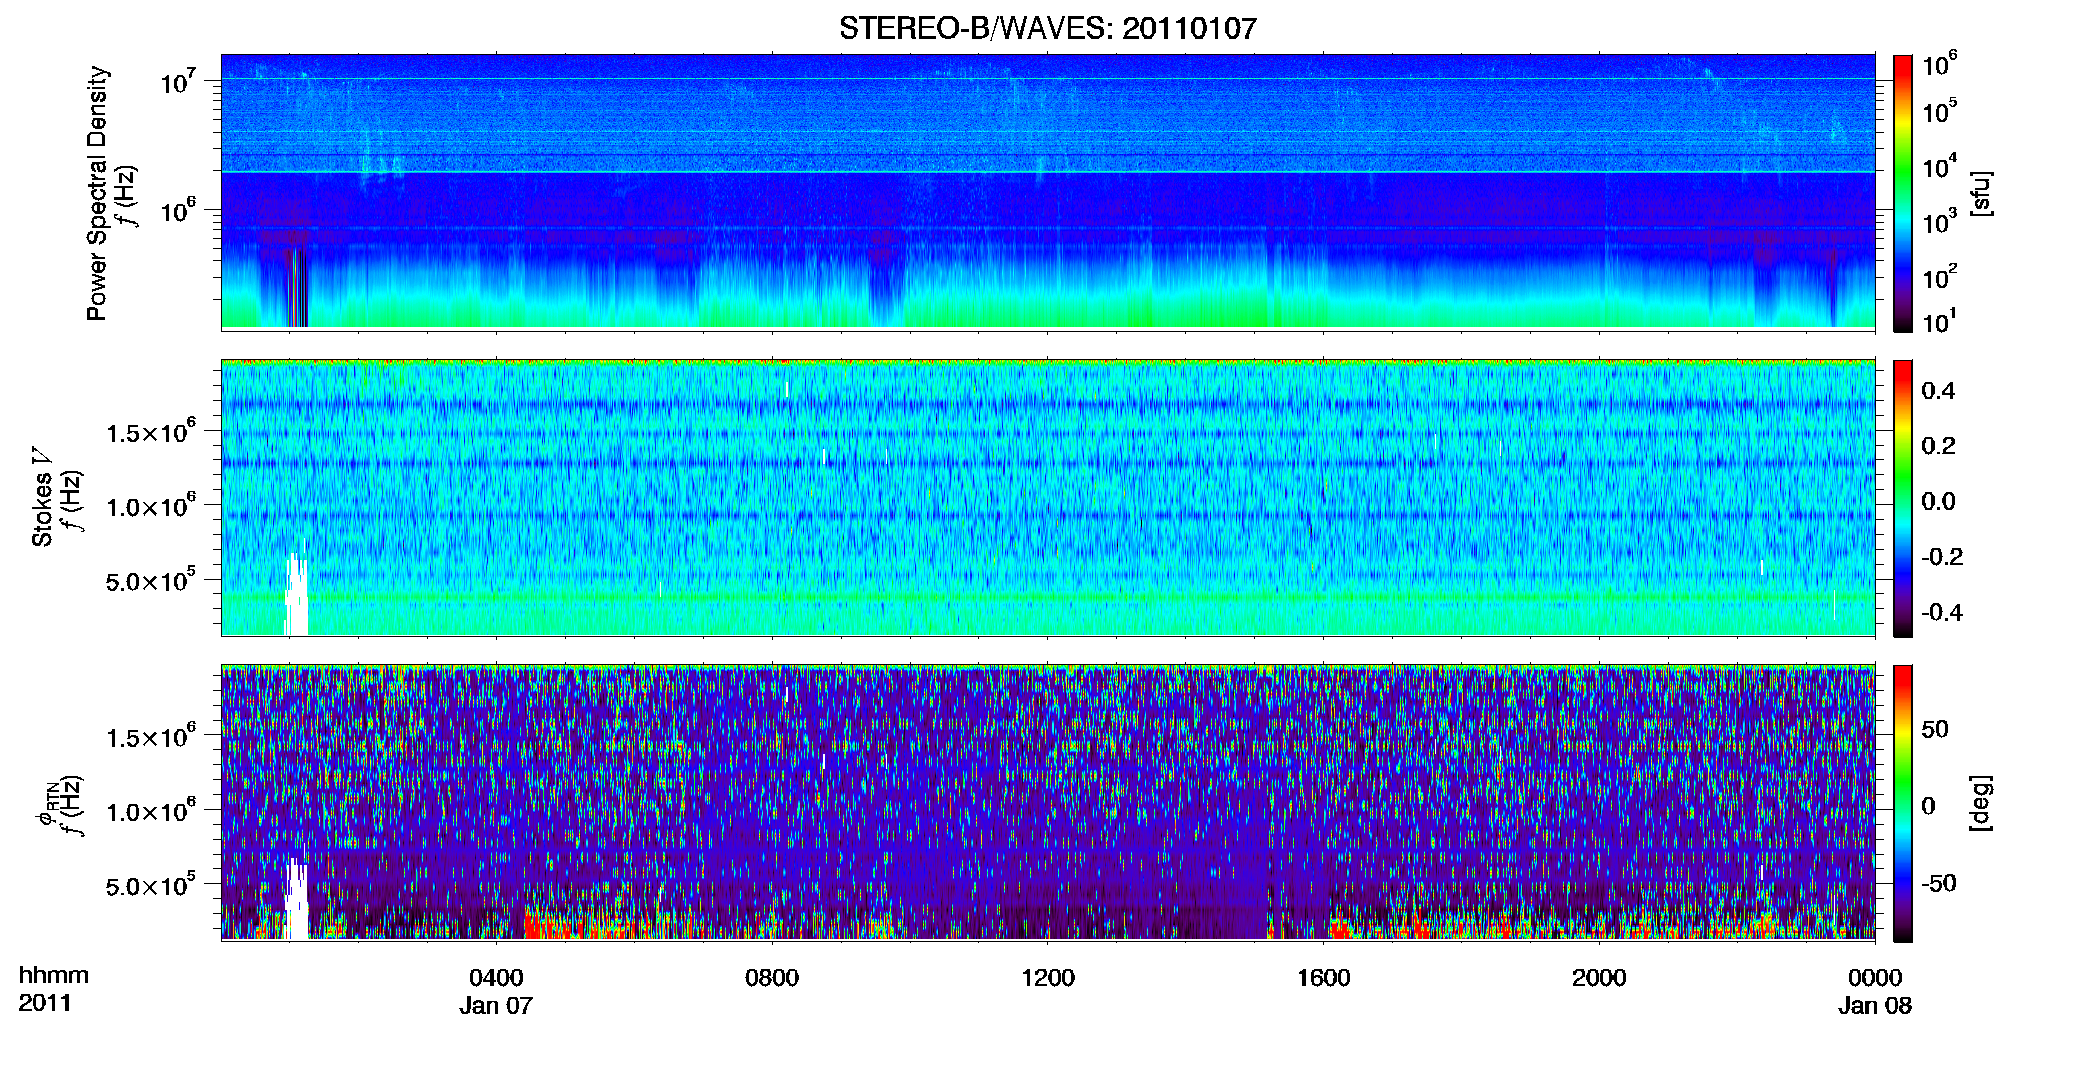2096x1080 pixels.
Task: Click the 10^6 label on the sfu color bar
Action: point(1939,66)
